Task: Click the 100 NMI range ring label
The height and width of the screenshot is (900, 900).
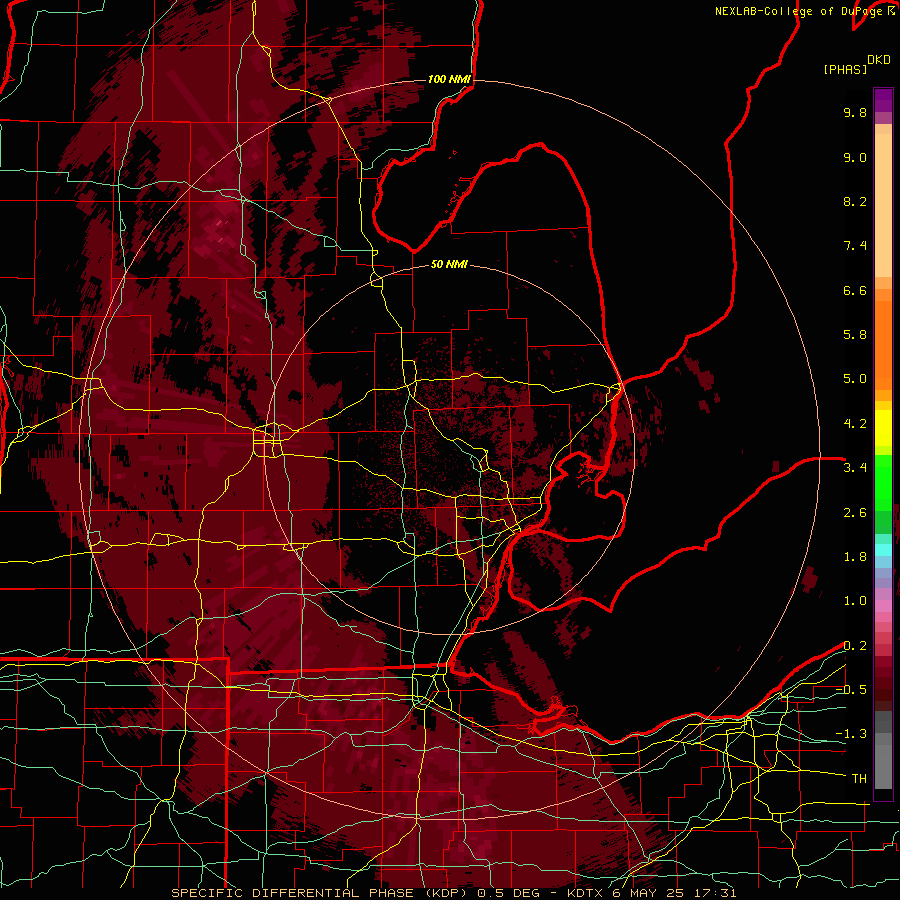Action: pos(449,79)
